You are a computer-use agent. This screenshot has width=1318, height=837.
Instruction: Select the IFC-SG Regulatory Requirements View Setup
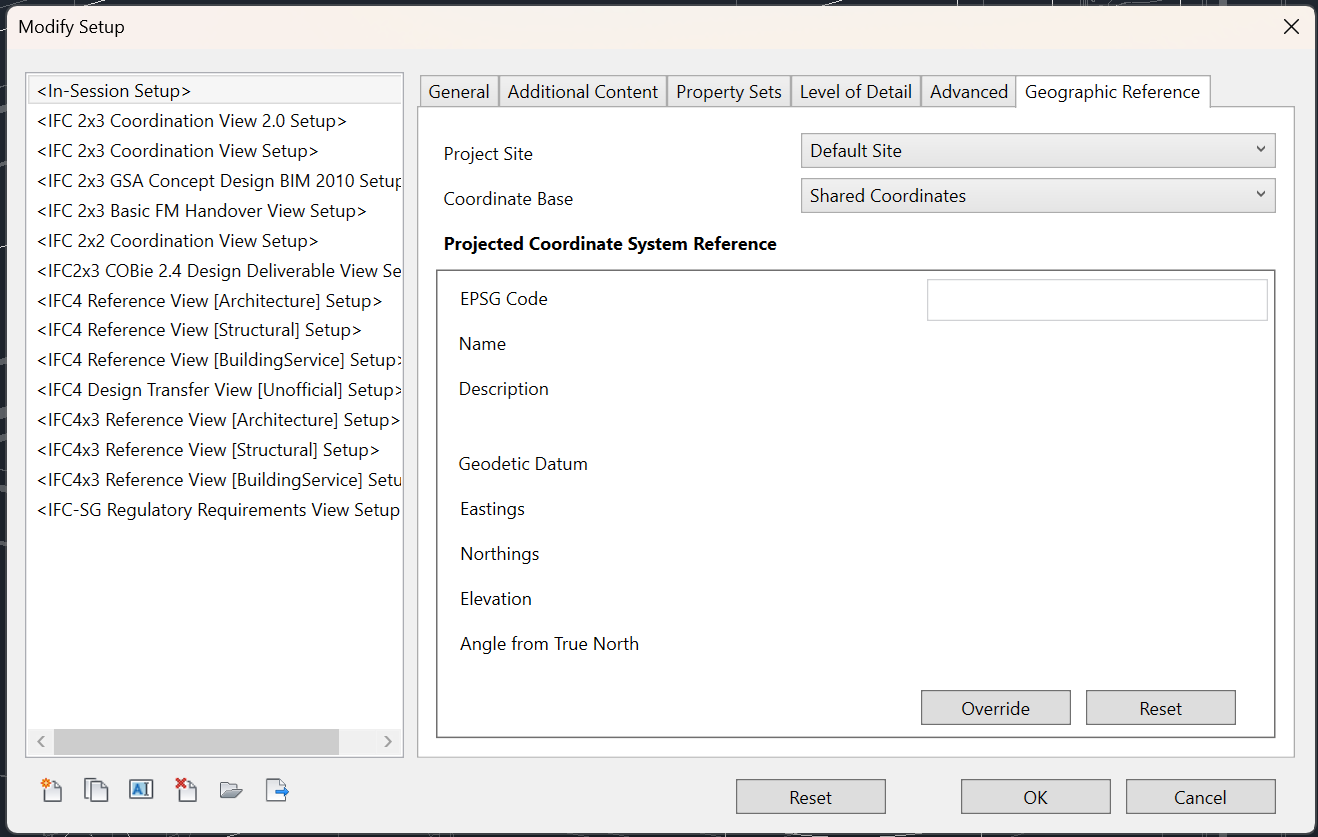click(x=215, y=510)
